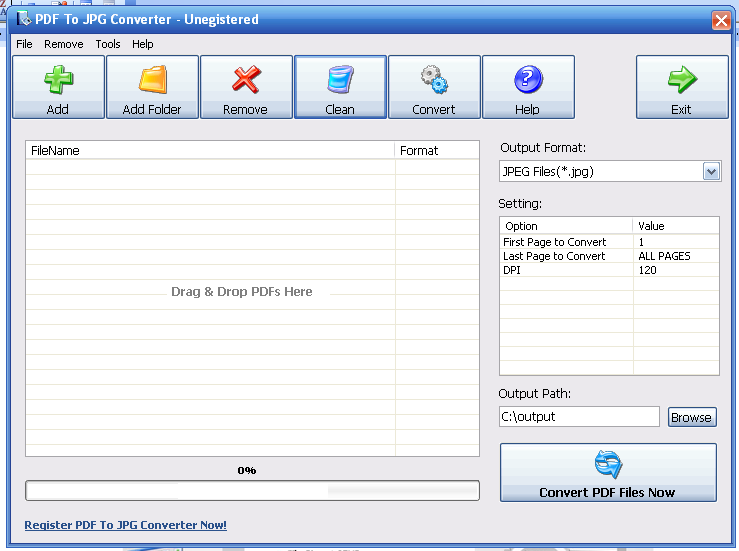Image resolution: width=739 pixels, height=551 pixels.
Task: Click Convert PDF Files Now button
Action: [608, 472]
